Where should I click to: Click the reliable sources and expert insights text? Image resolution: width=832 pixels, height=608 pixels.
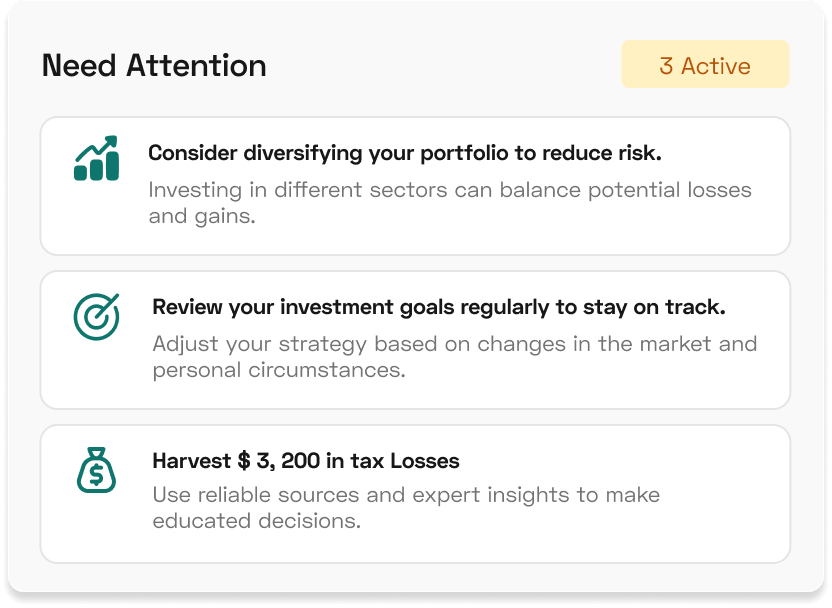point(406,495)
